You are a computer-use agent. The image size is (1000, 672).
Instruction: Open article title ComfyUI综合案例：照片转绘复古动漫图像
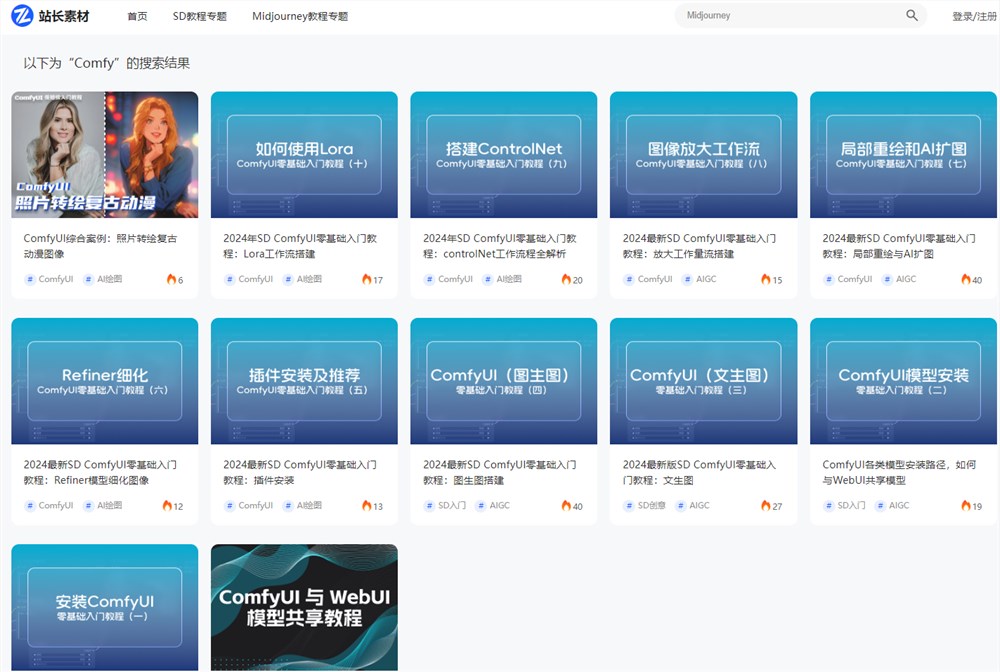pyautogui.click(x=100, y=246)
